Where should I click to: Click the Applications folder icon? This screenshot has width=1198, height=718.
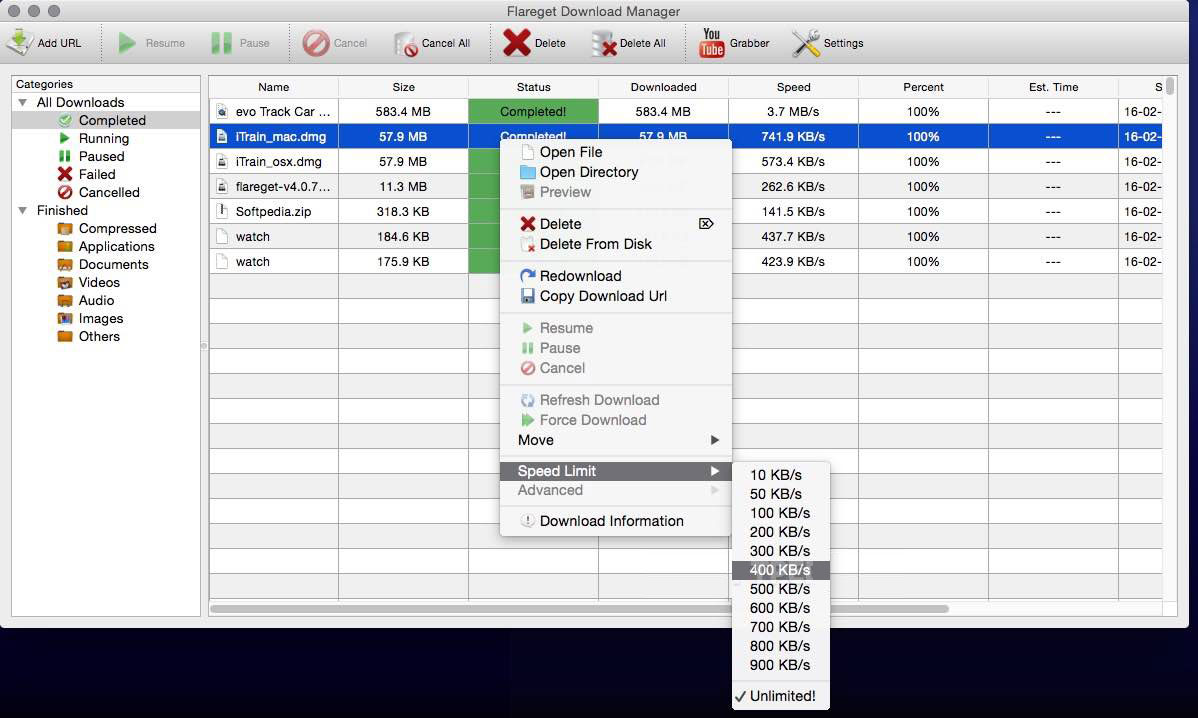click(65, 246)
